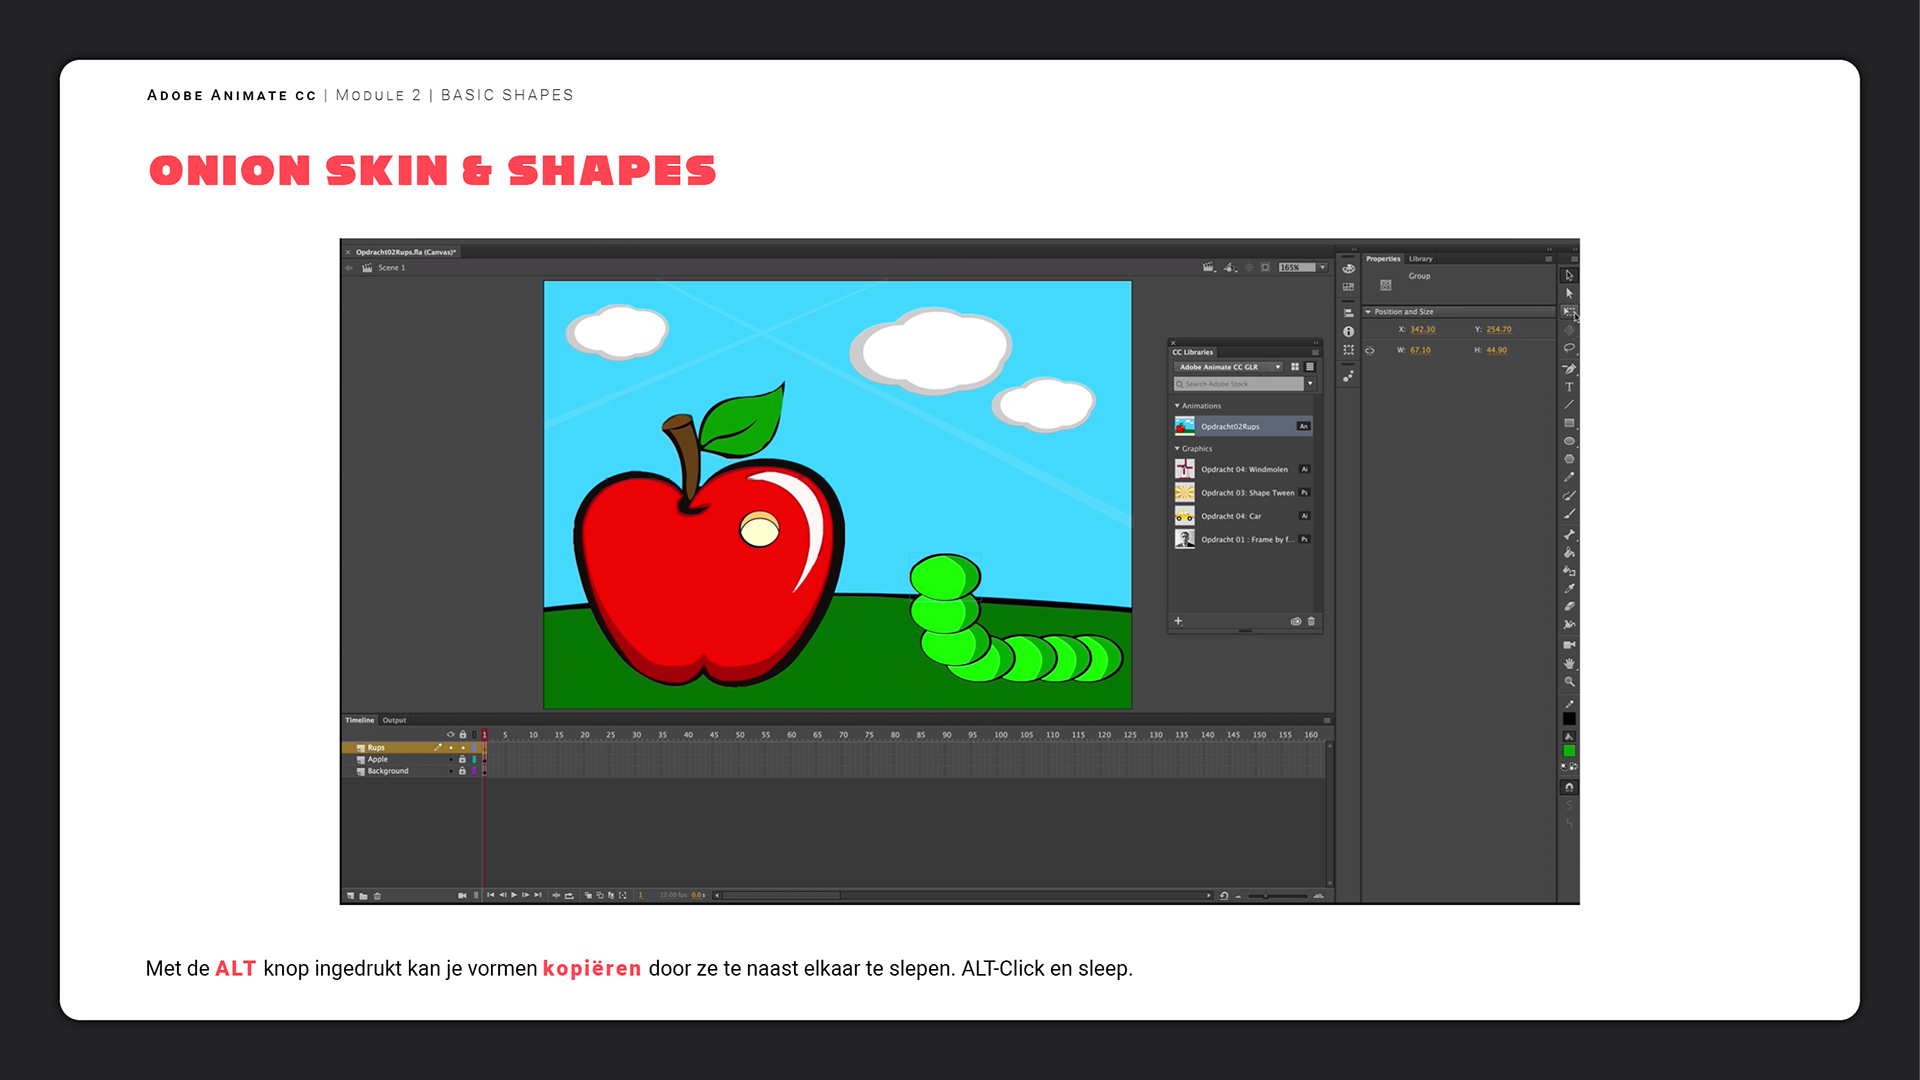Select the Zoom magnifier tool
The width and height of the screenshot is (1920, 1080).
[1569, 682]
